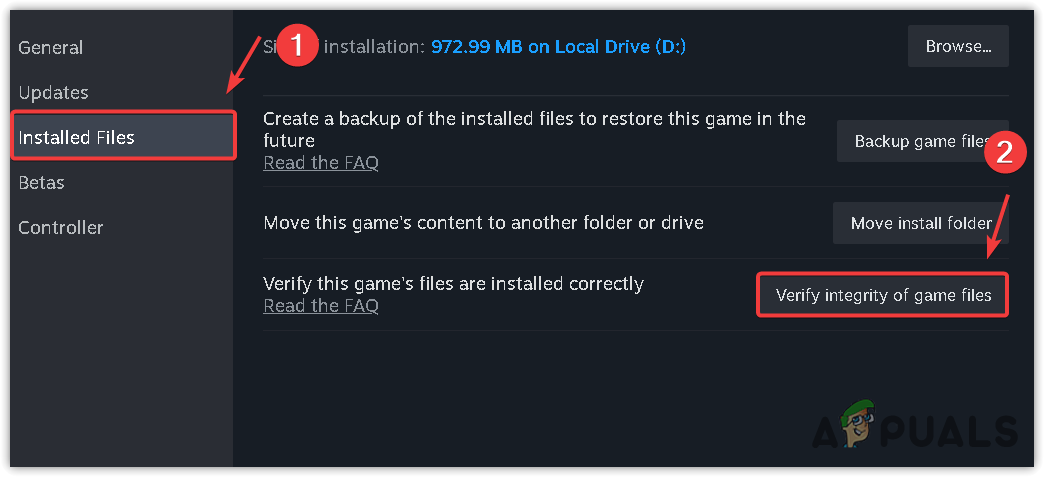This screenshot has width=1044, height=477.
Task: Select the Installed Files tab
Action: coord(77,137)
